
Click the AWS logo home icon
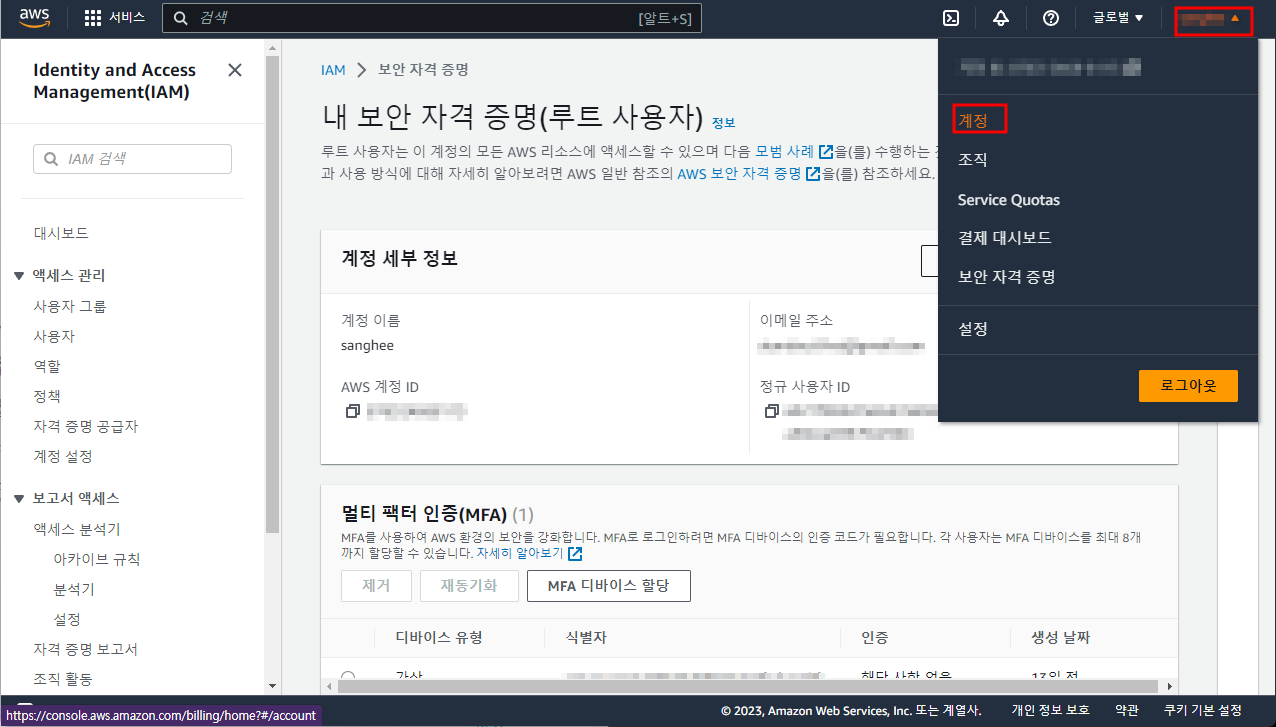pos(35,17)
